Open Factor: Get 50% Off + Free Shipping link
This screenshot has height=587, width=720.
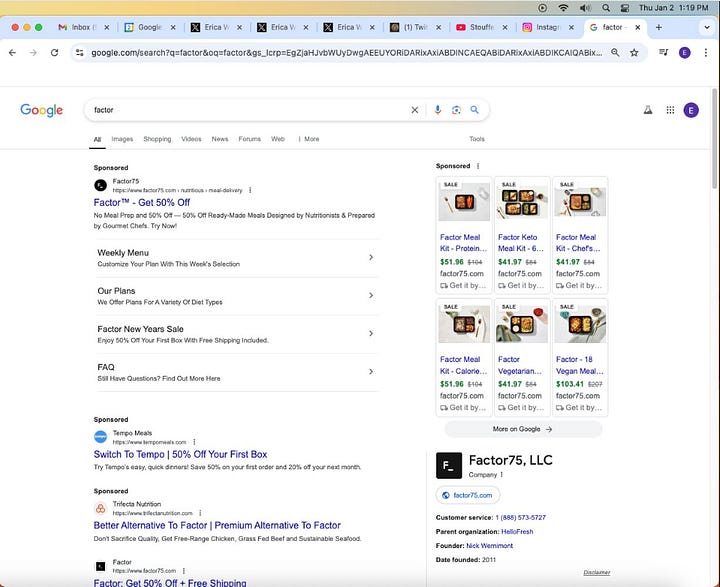[169, 582]
